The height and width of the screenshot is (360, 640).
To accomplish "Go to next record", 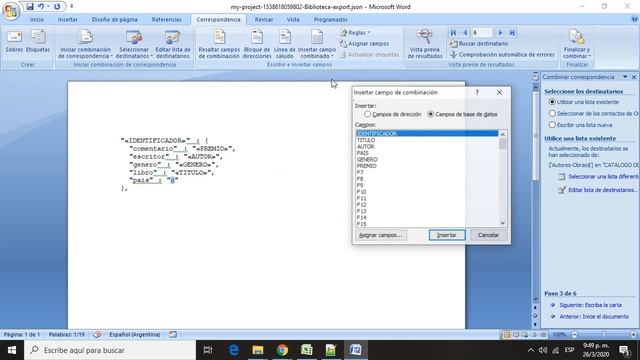I will 500,33.
